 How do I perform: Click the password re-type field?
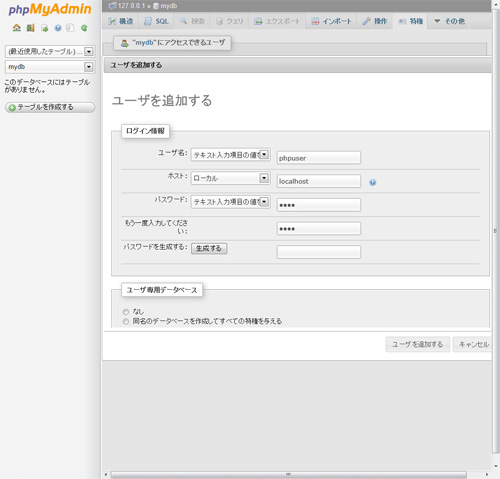coord(319,228)
